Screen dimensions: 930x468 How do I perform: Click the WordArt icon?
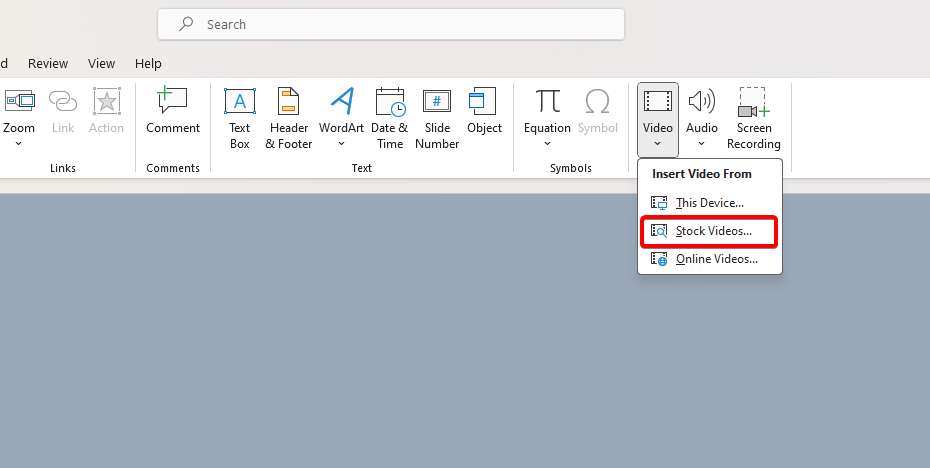342,101
